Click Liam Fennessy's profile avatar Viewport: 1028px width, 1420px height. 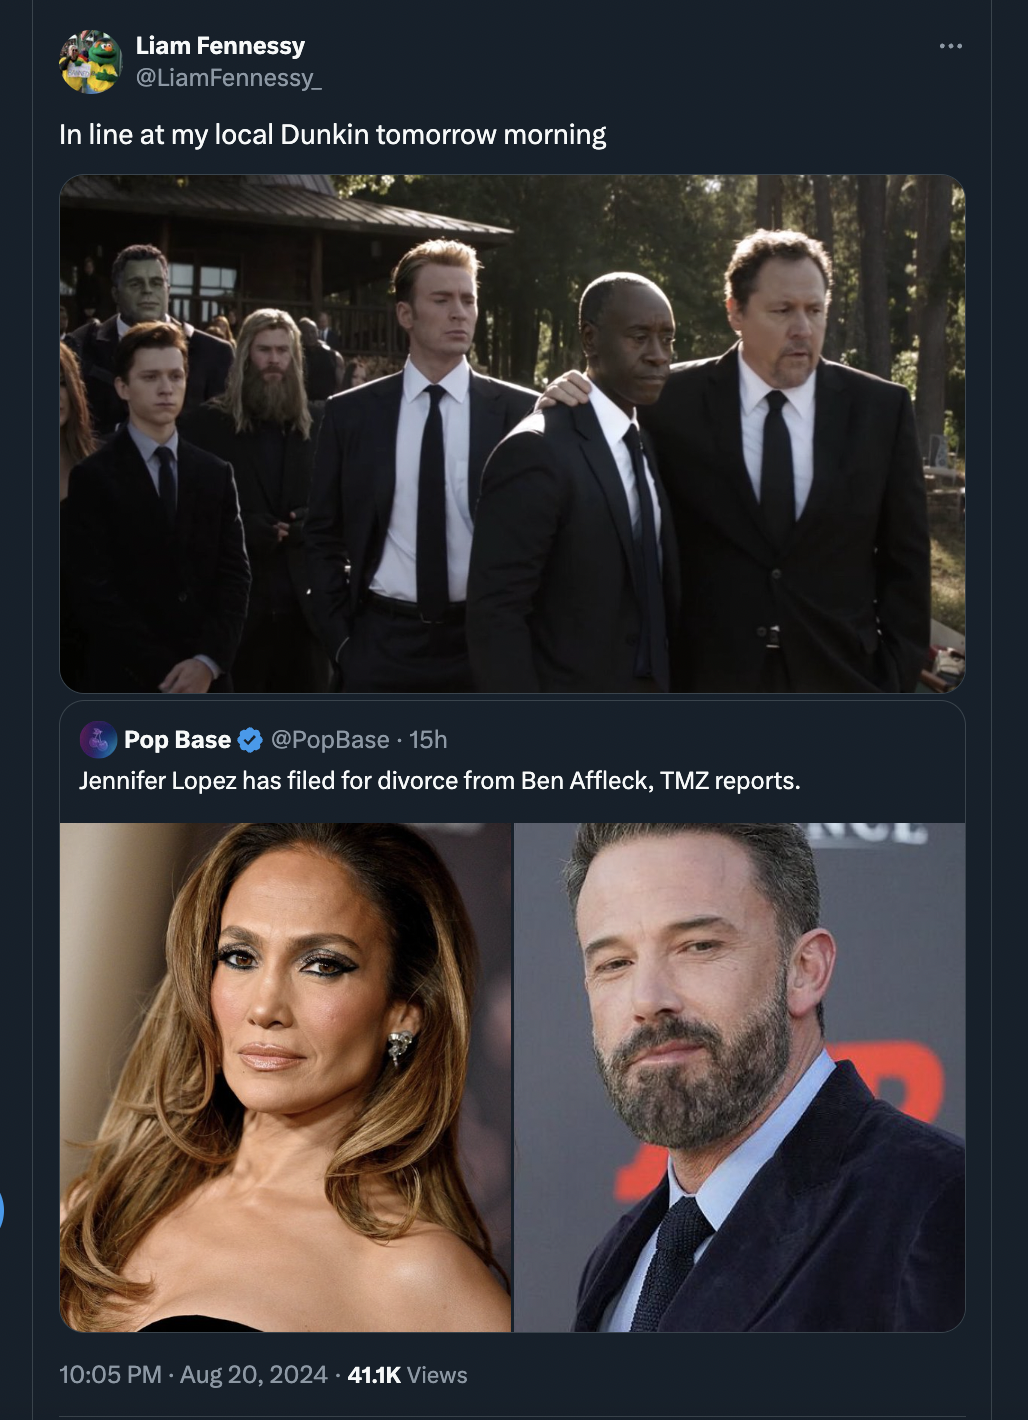[x=91, y=62]
